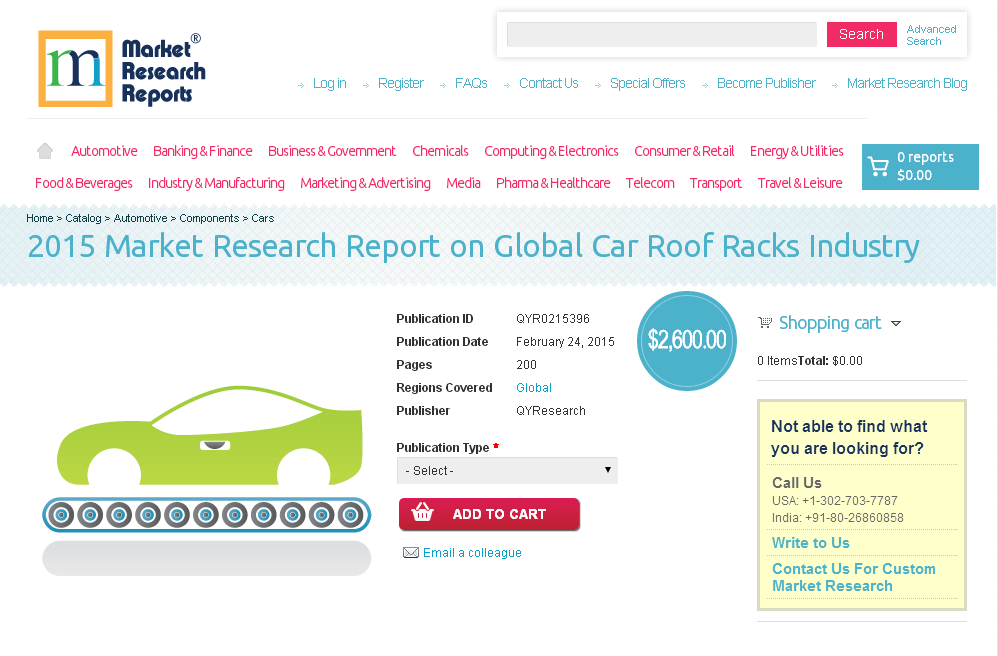Click the basket icon on Add to Cart
This screenshot has width=998, height=656.
(424, 513)
